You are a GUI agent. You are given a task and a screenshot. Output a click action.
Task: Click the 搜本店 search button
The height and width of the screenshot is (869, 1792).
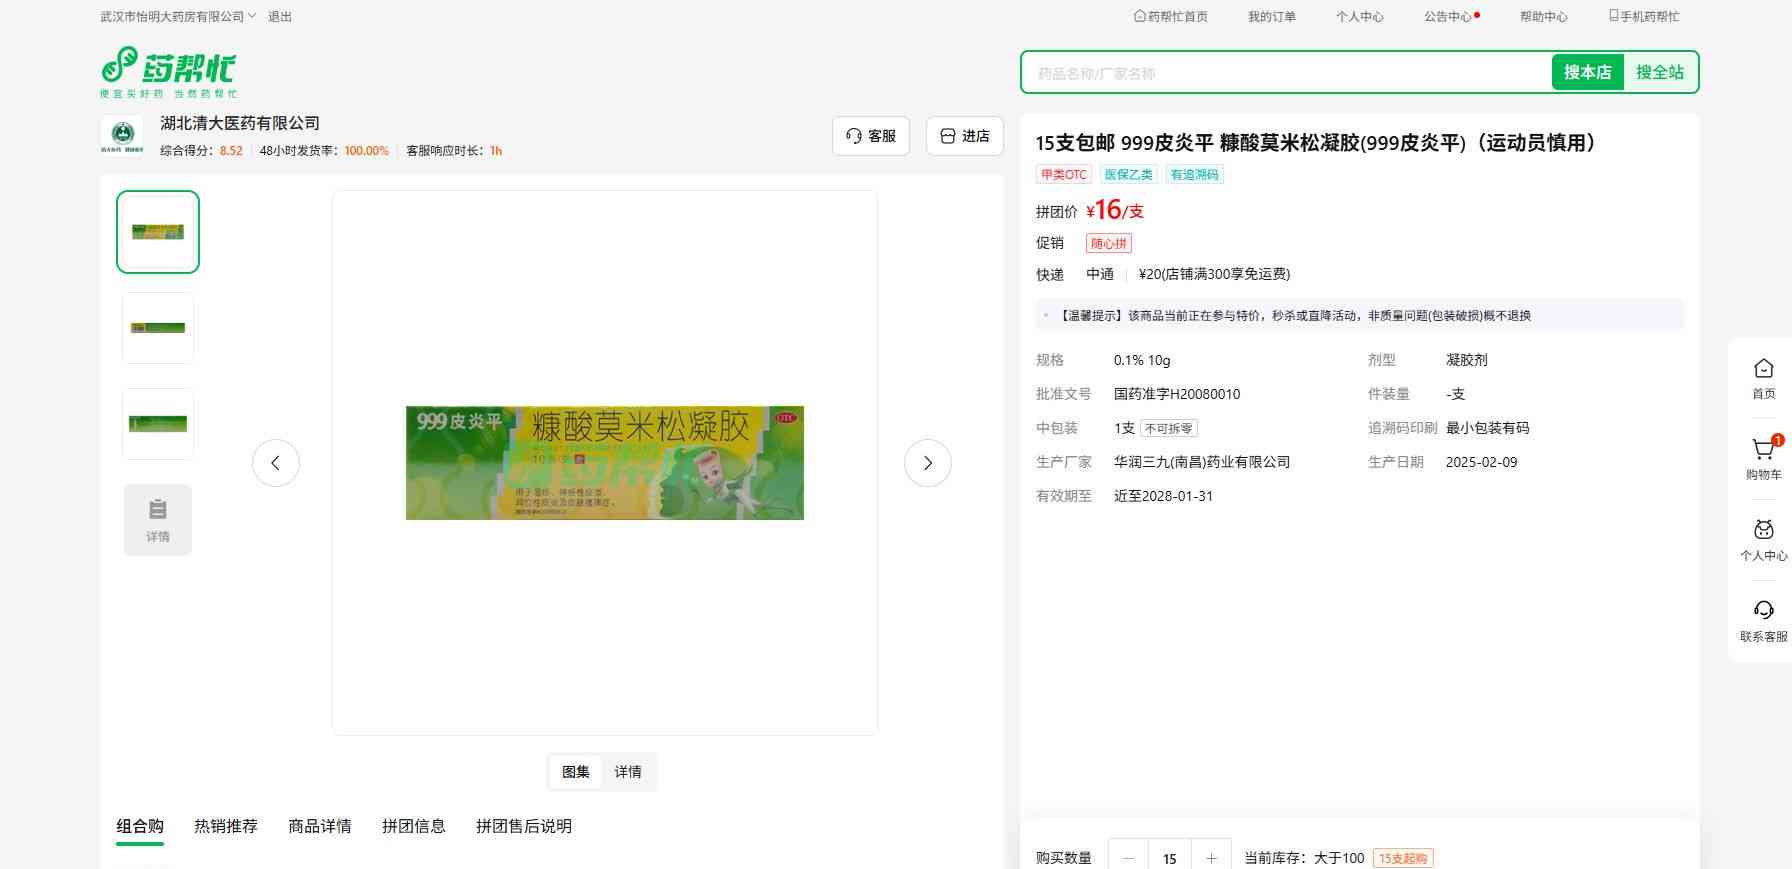coord(1587,72)
